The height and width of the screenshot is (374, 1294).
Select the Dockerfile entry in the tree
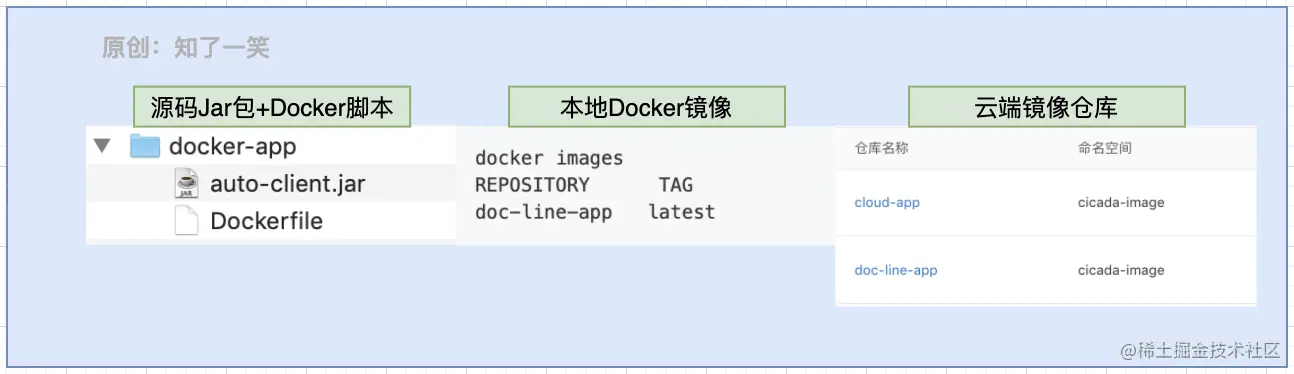click(x=266, y=221)
